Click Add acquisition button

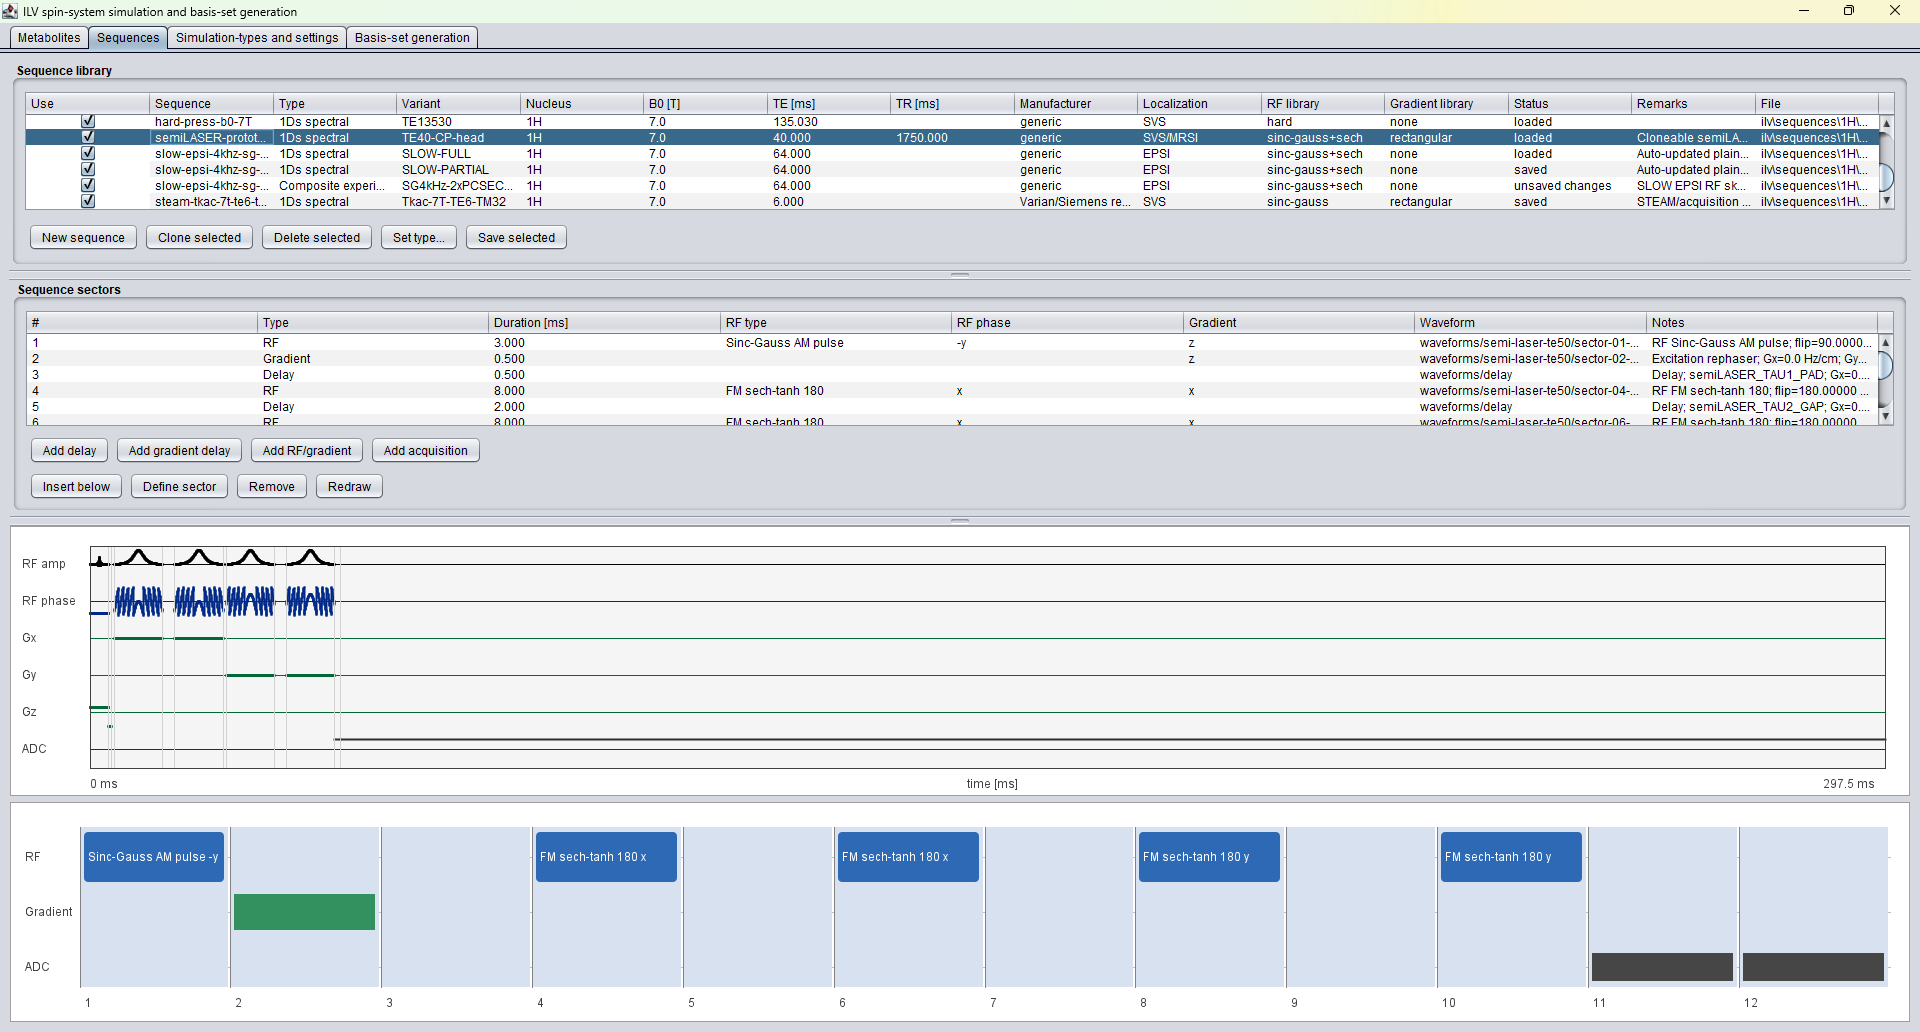click(426, 450)
